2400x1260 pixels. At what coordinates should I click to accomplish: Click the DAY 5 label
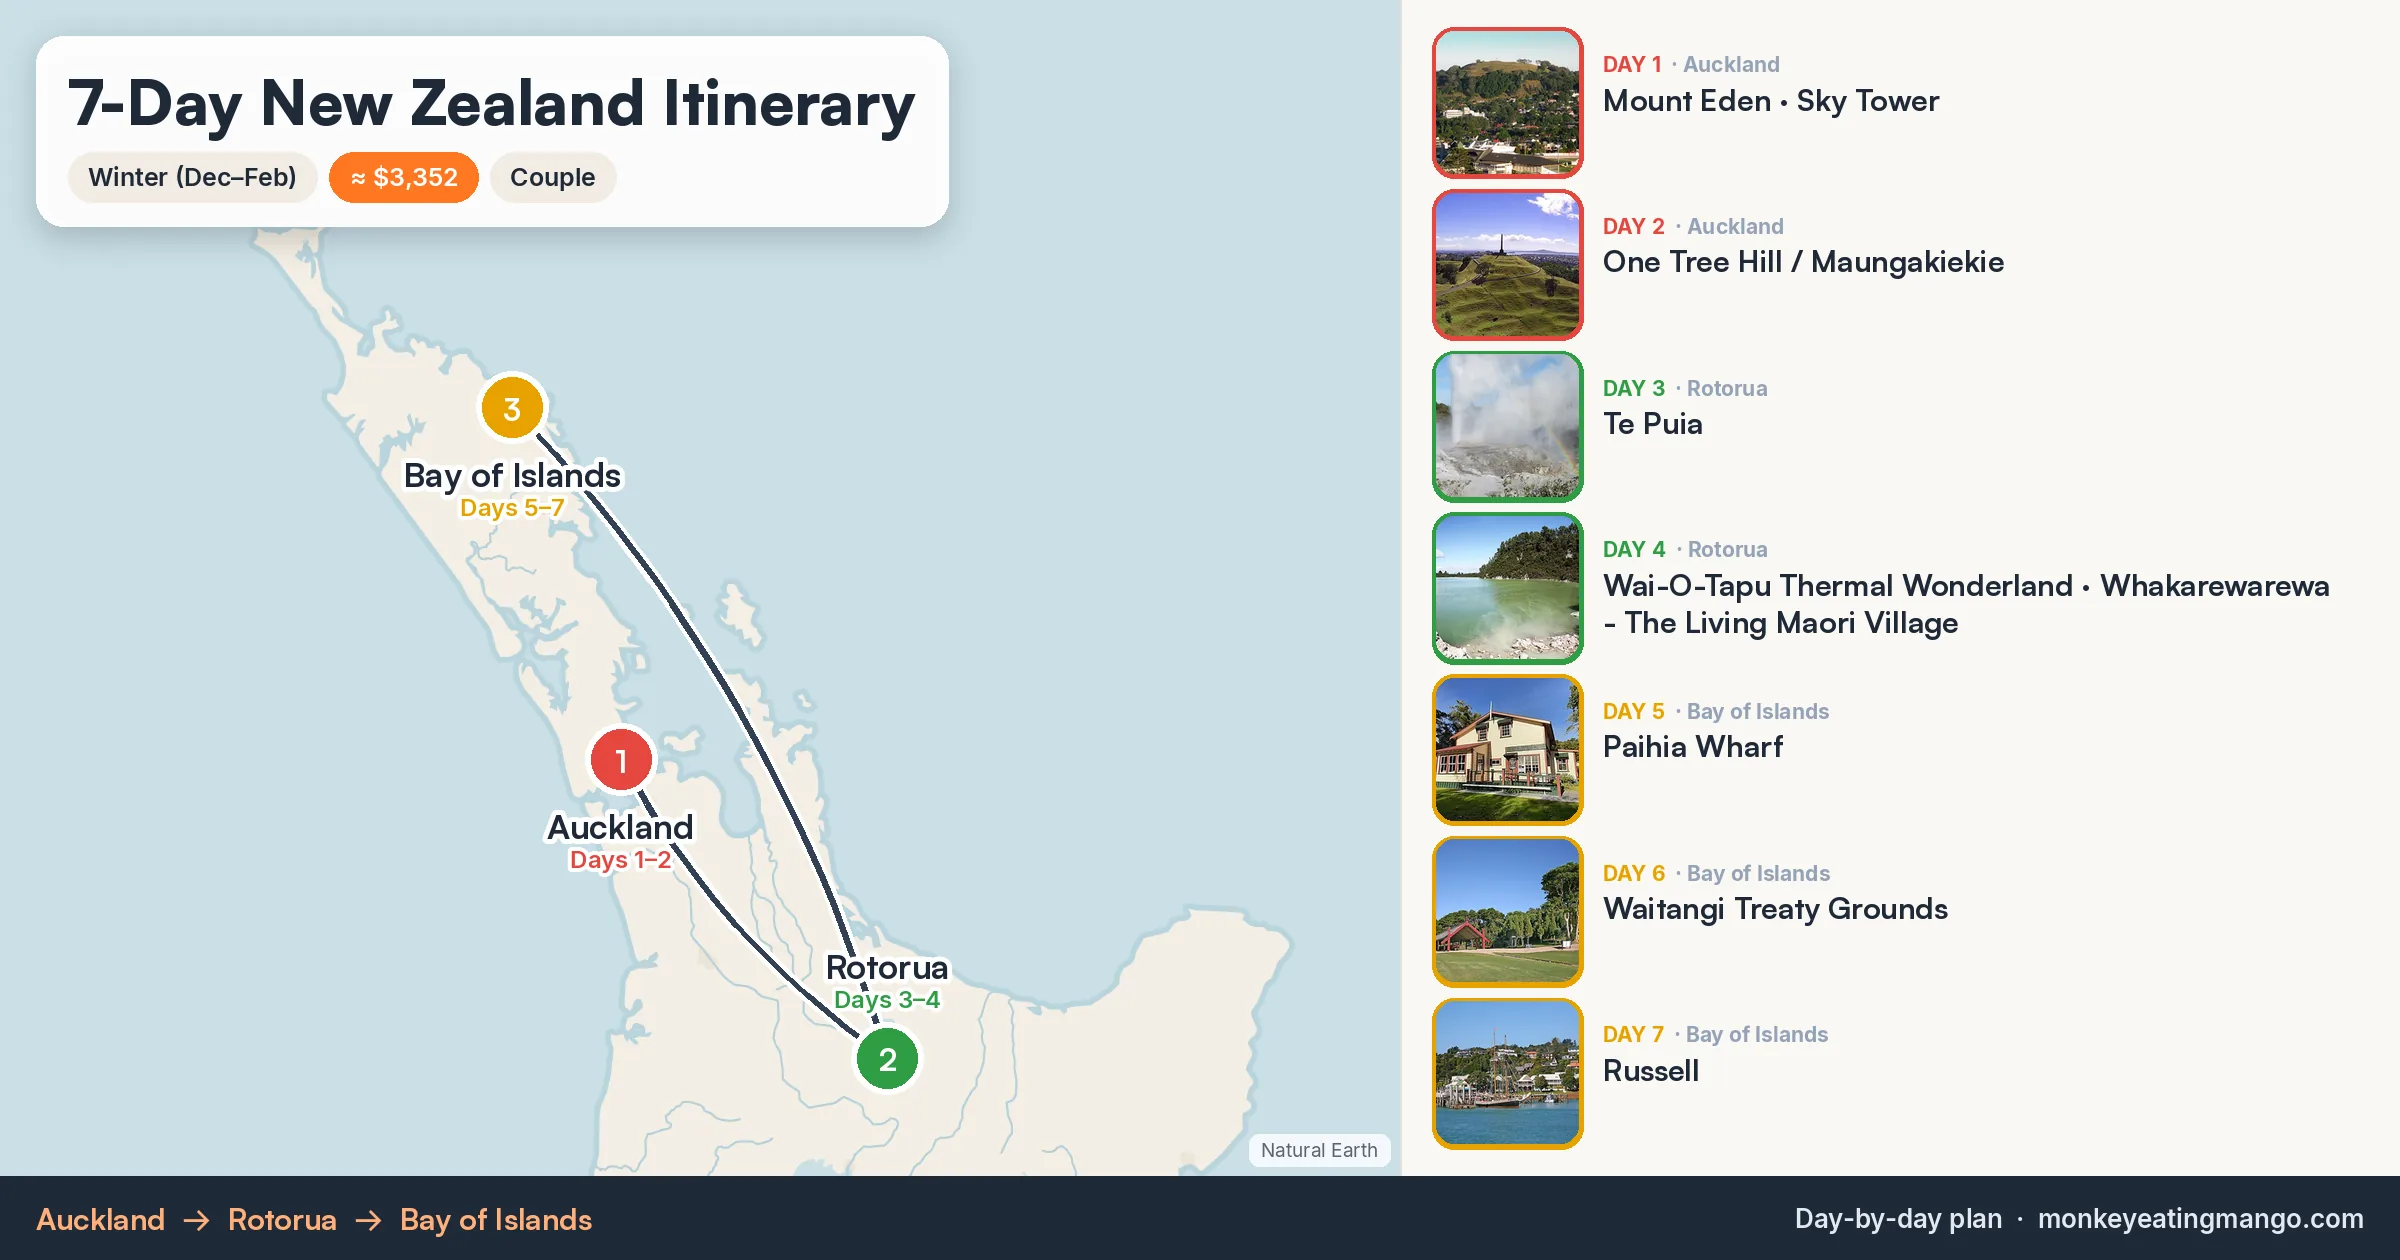tap(1634, 711)
